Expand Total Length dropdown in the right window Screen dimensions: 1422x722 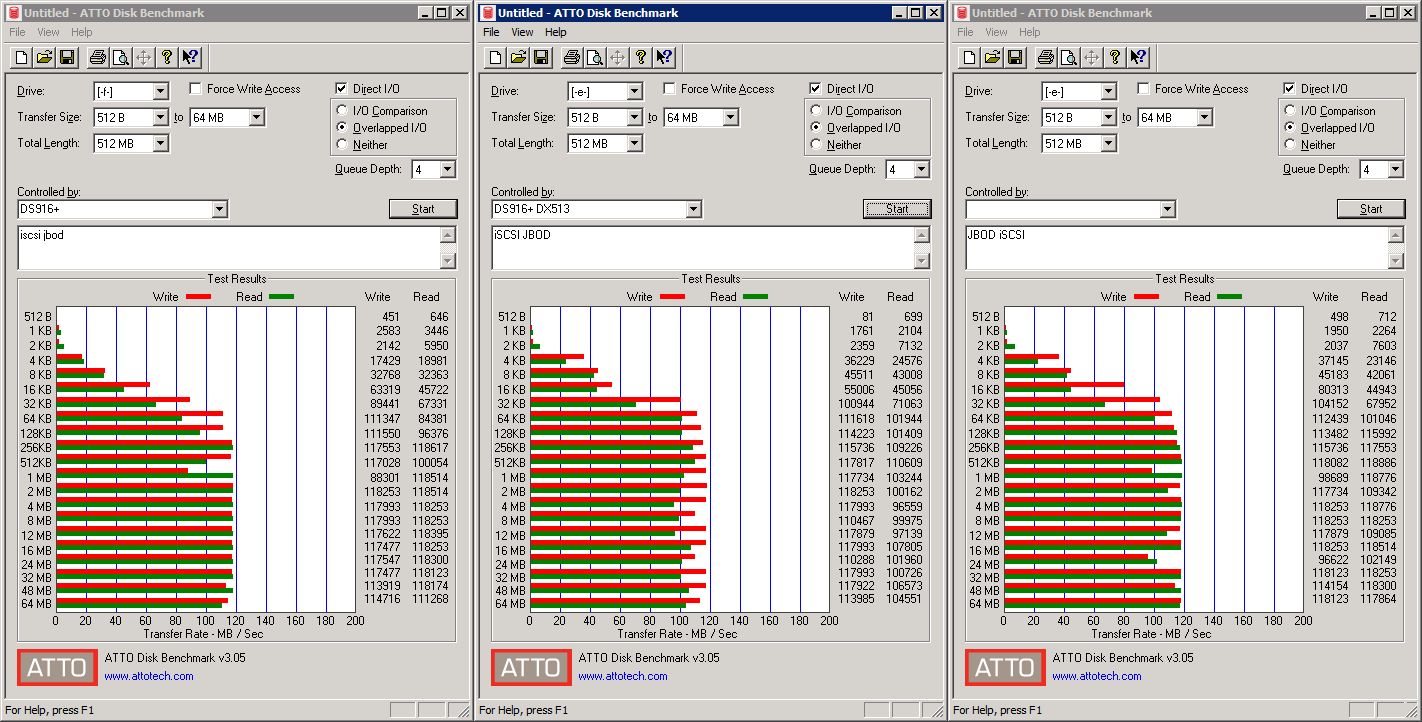(1108, 144)
